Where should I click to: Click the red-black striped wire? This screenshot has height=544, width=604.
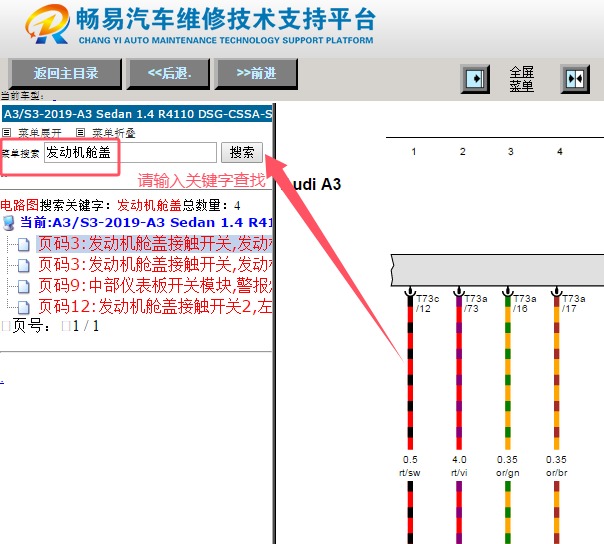click(x=410, y=372)
